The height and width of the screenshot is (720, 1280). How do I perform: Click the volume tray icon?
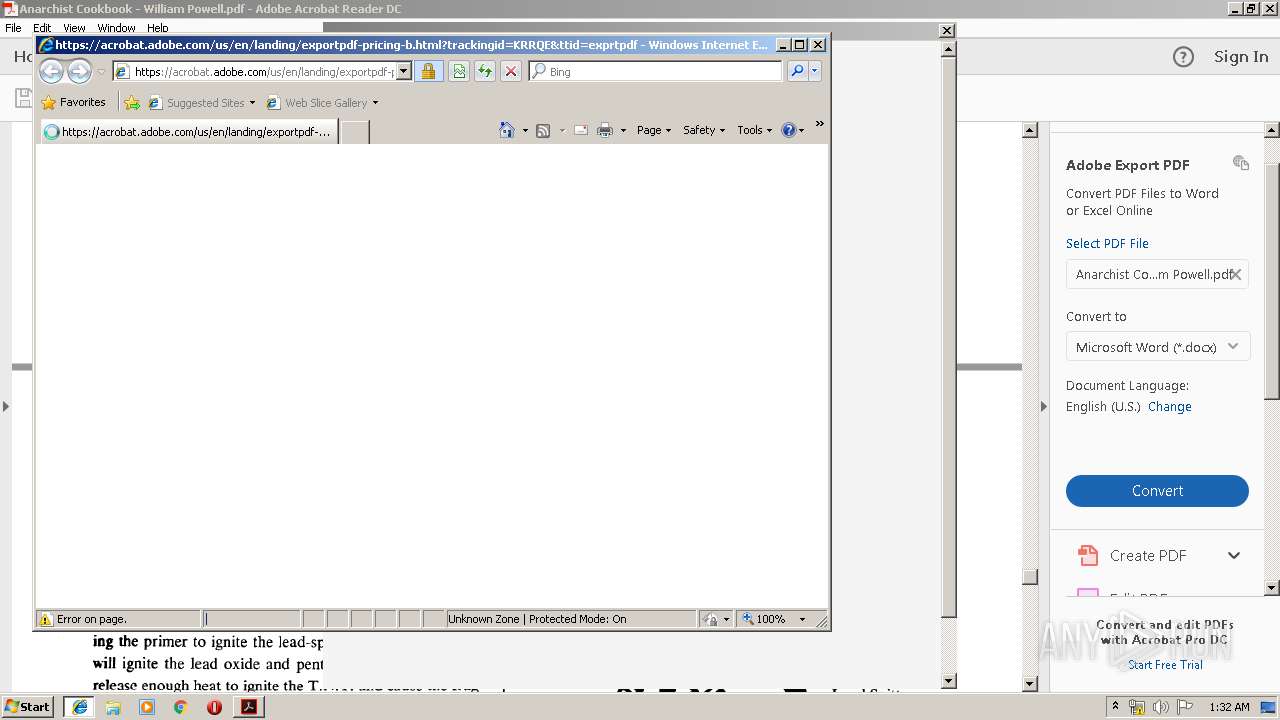click(x=1160, y=707)
